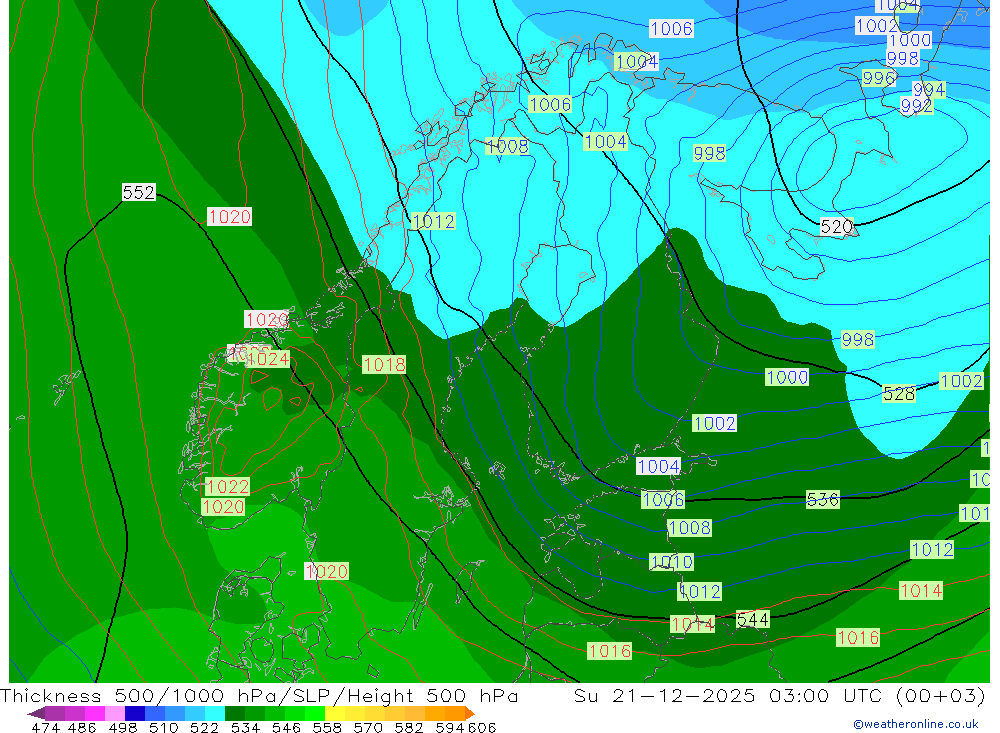Click the cyan legend swatch left of dark green
Viewport: 1000px width, 733px height.
(x=215, y=713)
